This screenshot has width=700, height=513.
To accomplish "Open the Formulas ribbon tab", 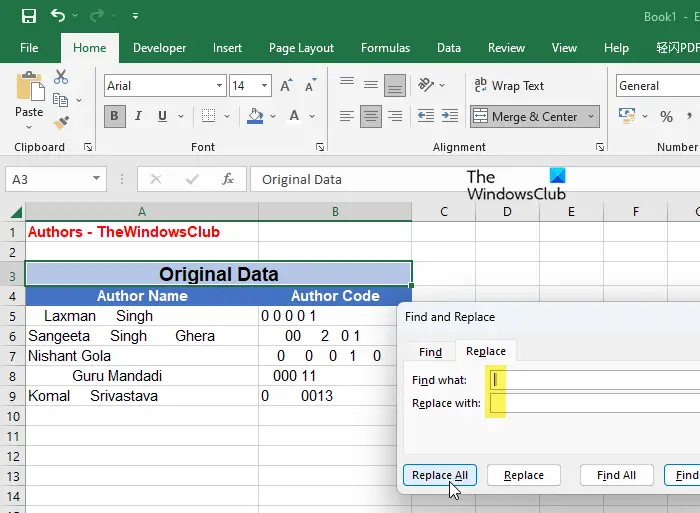I will (x=385, y=48).
